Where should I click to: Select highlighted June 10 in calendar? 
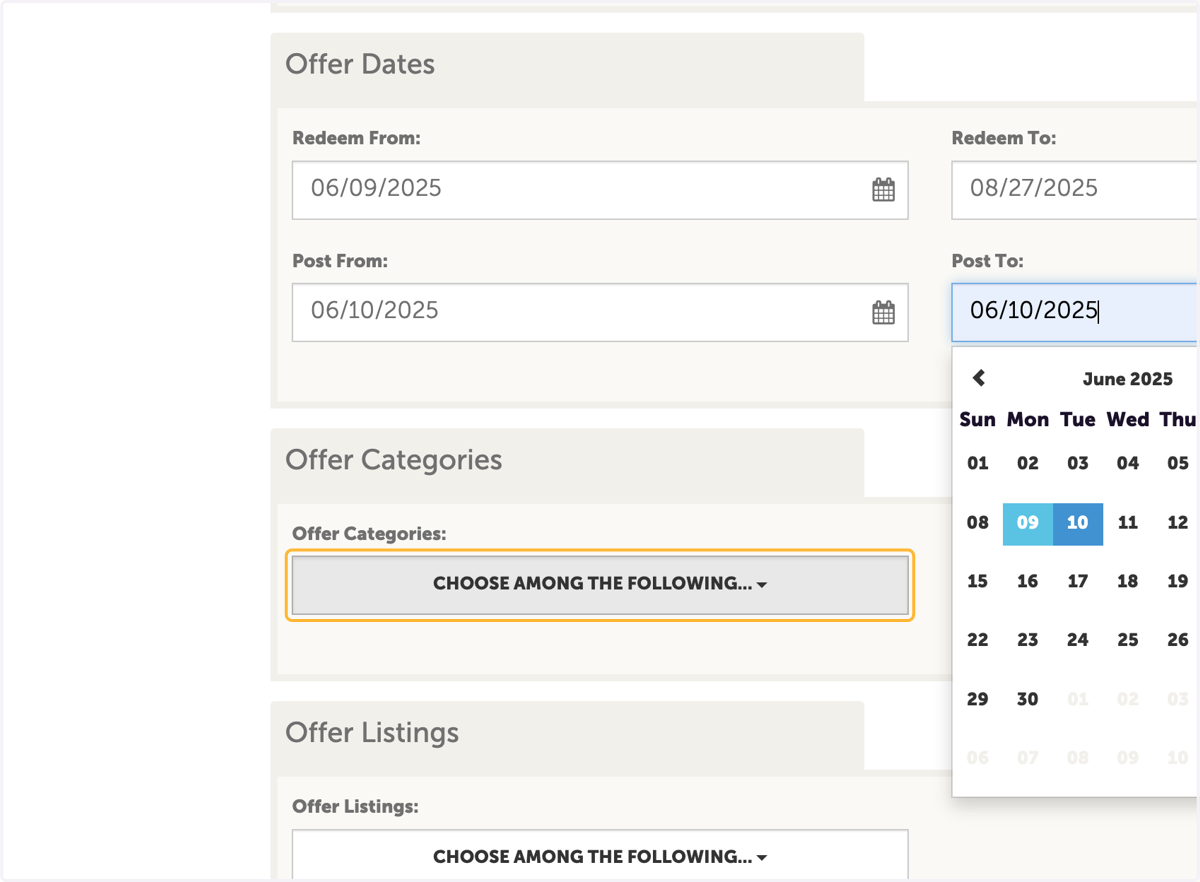point(1078,524)
